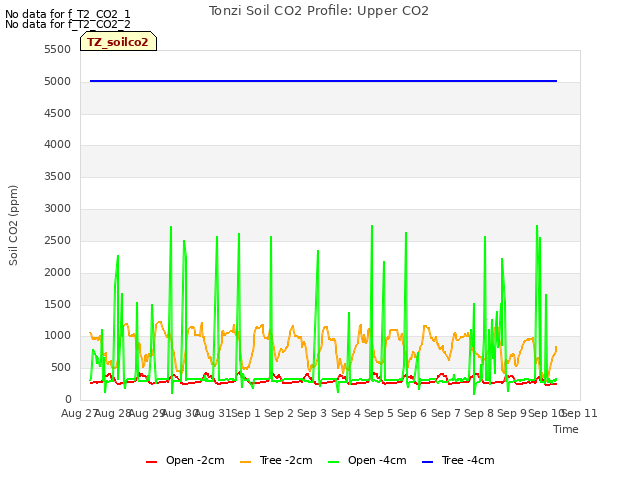Toggle the Tree -4cm legend entry
Screen dimensions: 640x480
pos(458,460)
